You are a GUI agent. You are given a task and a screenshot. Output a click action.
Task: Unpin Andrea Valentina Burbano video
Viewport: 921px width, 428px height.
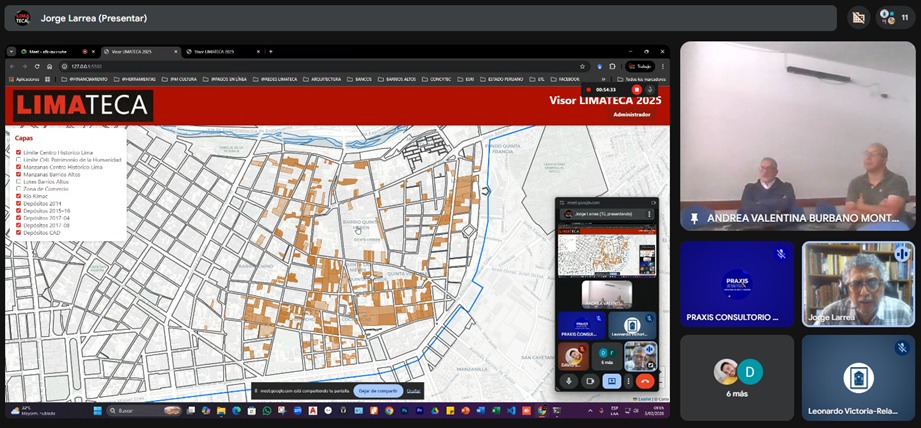click(x=694, y=218)
